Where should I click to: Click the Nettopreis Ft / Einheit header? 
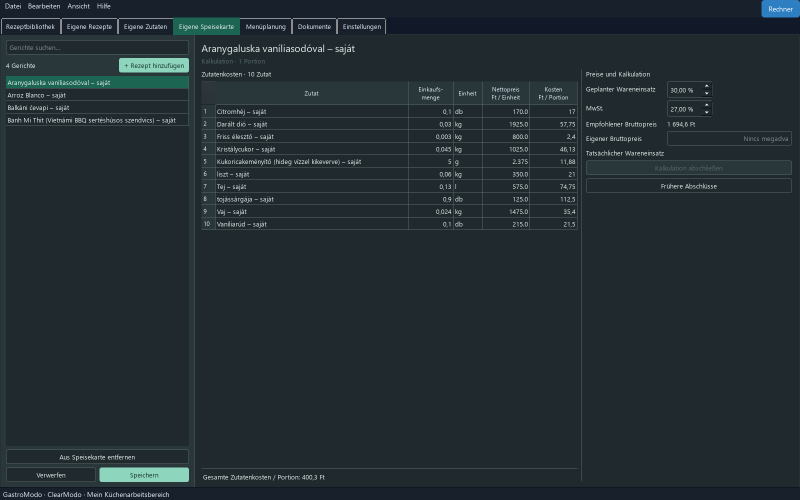point(506,93)
